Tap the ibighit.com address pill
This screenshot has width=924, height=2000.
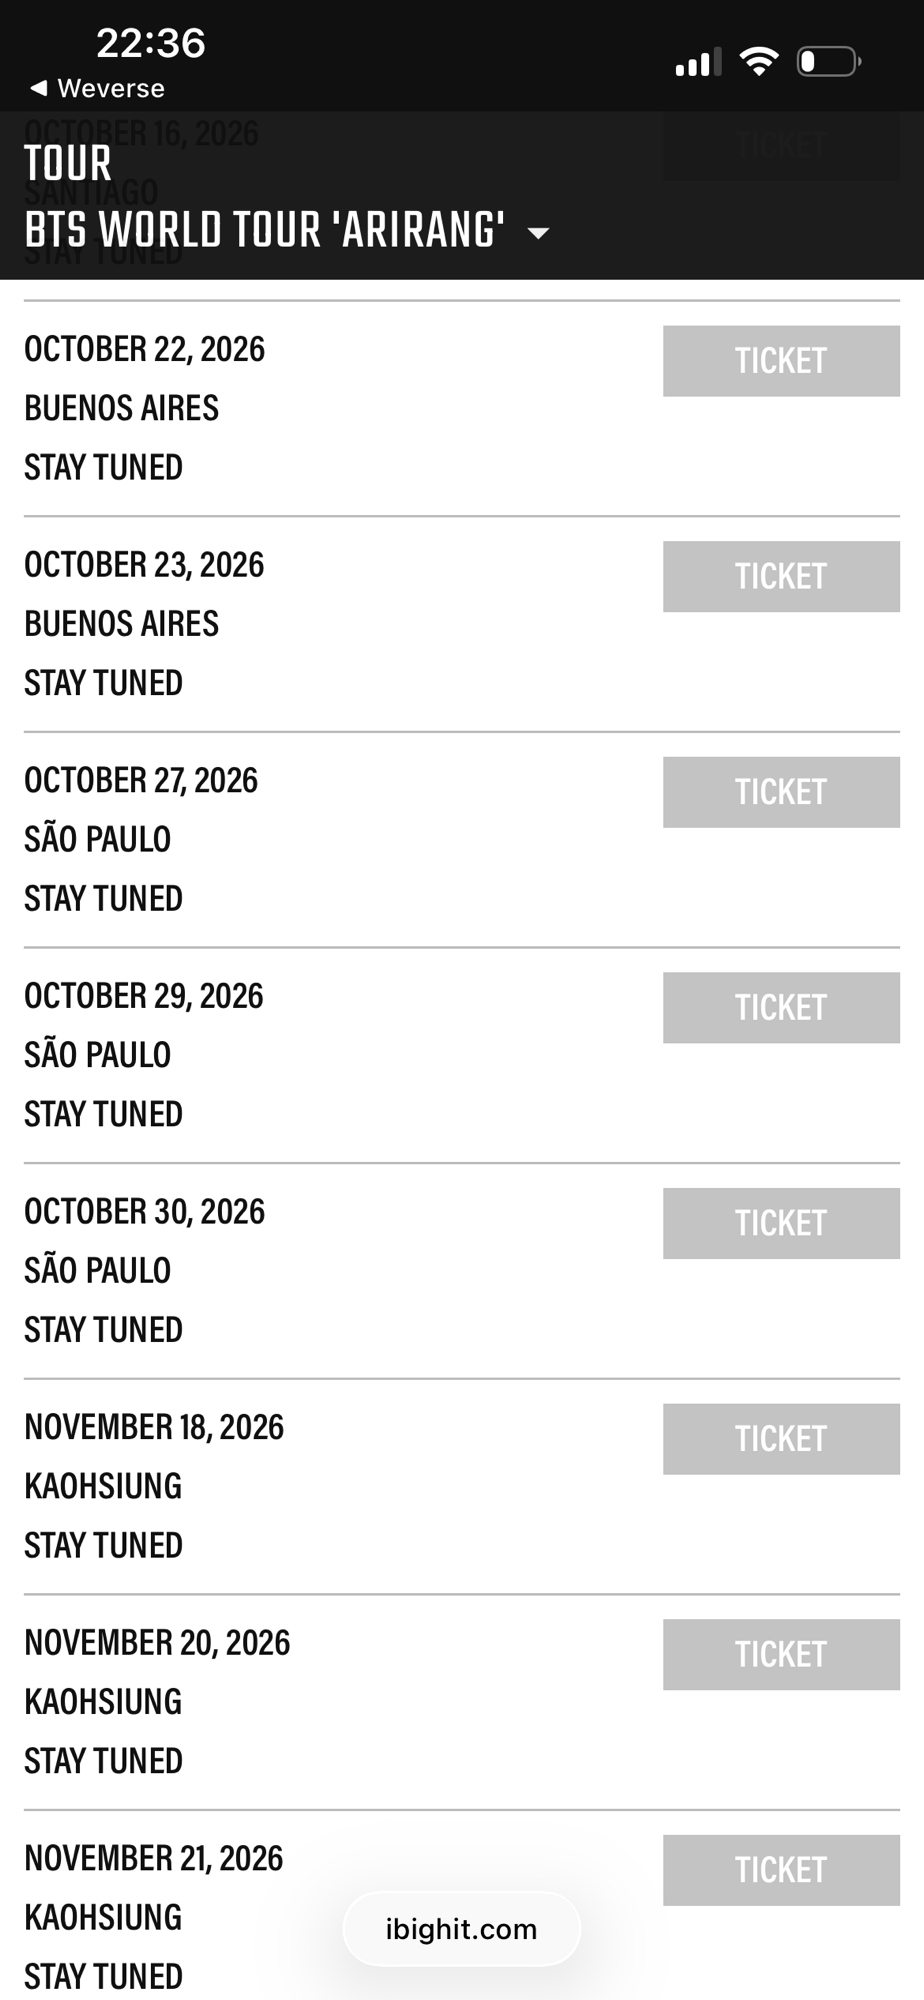coord(461,1929)
